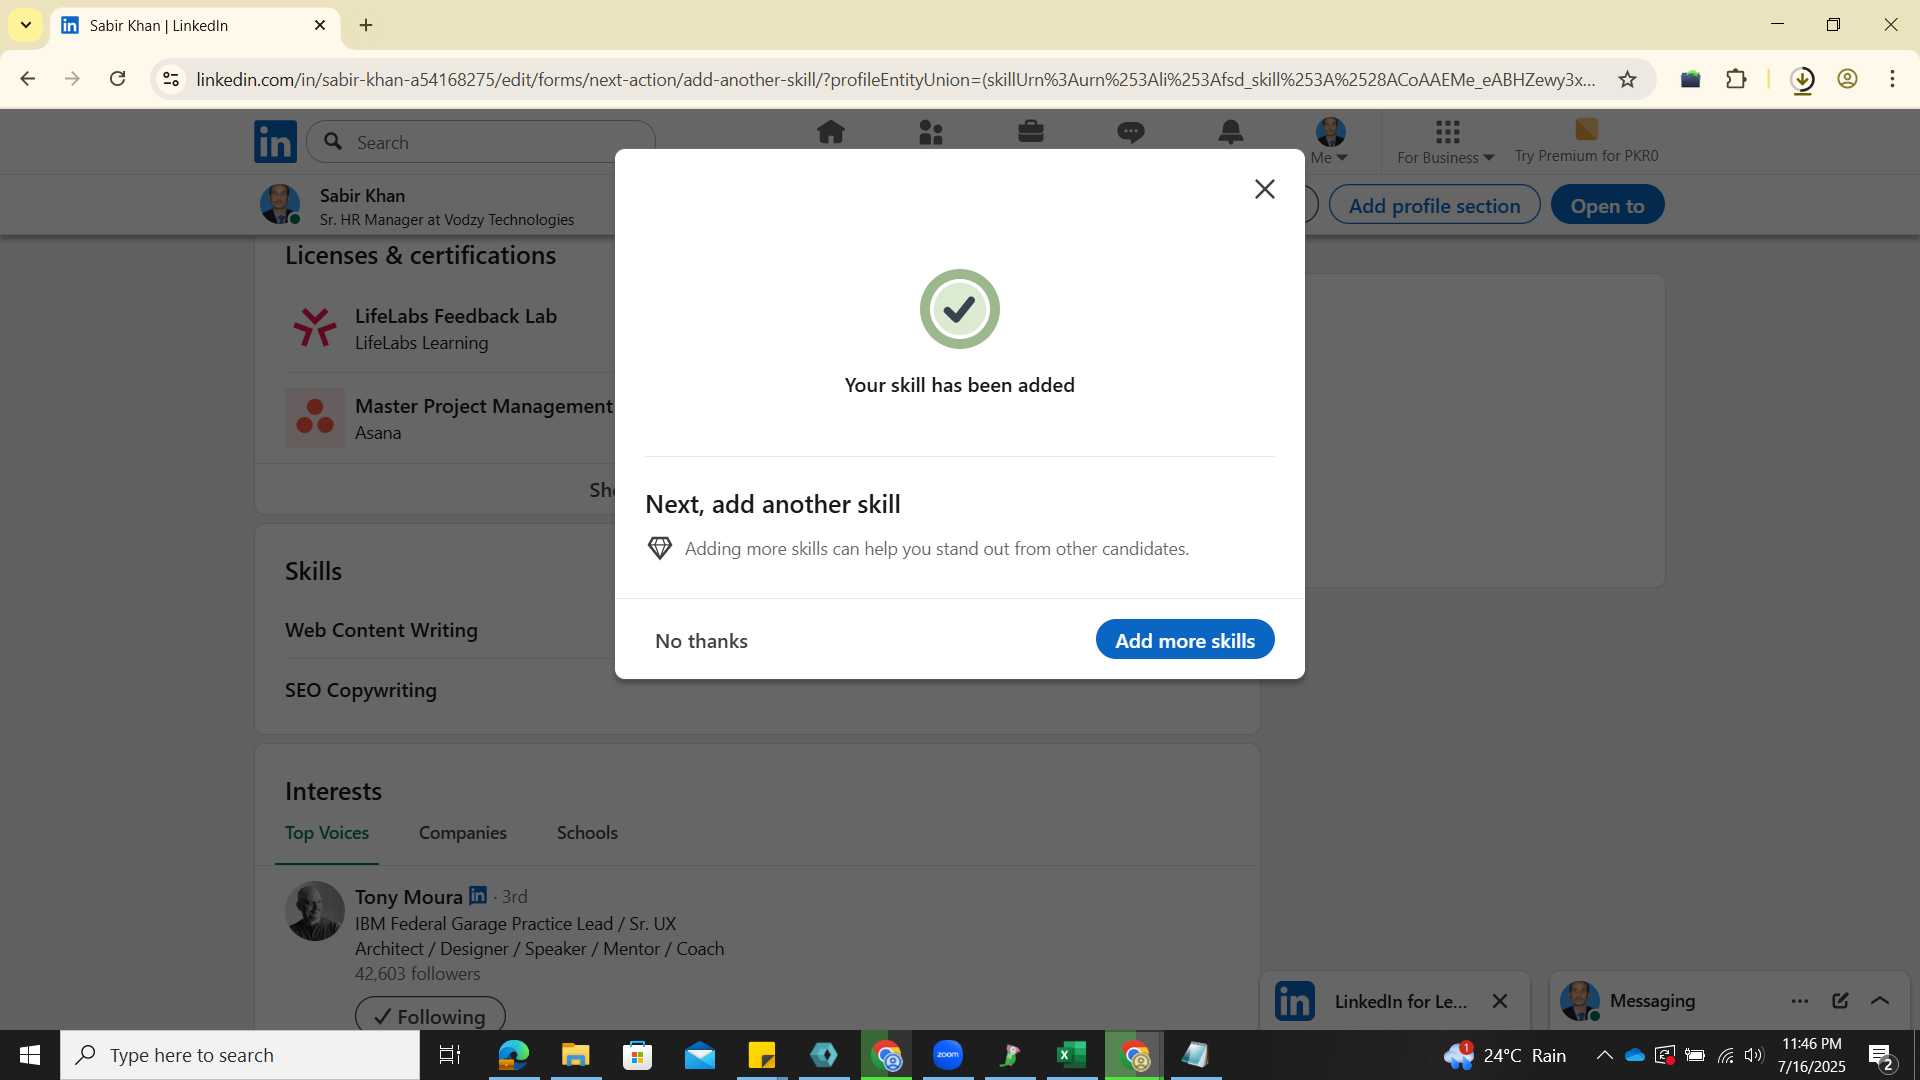Open Messaging options three-dots icon
Viewport: 1920px width, 1080px height.
tap(1800, 1001)
